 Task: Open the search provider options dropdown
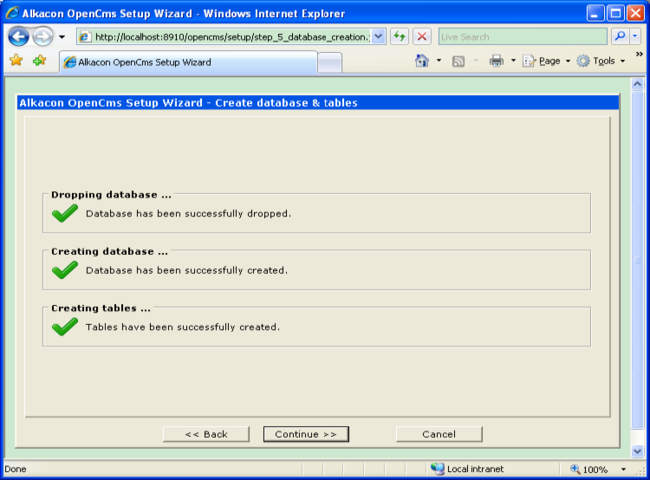[x=635, y=37]
